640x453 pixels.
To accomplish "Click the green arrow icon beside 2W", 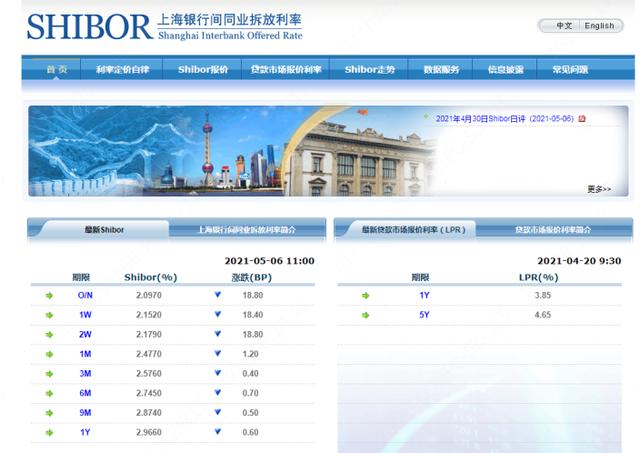I will click(48, 334).
